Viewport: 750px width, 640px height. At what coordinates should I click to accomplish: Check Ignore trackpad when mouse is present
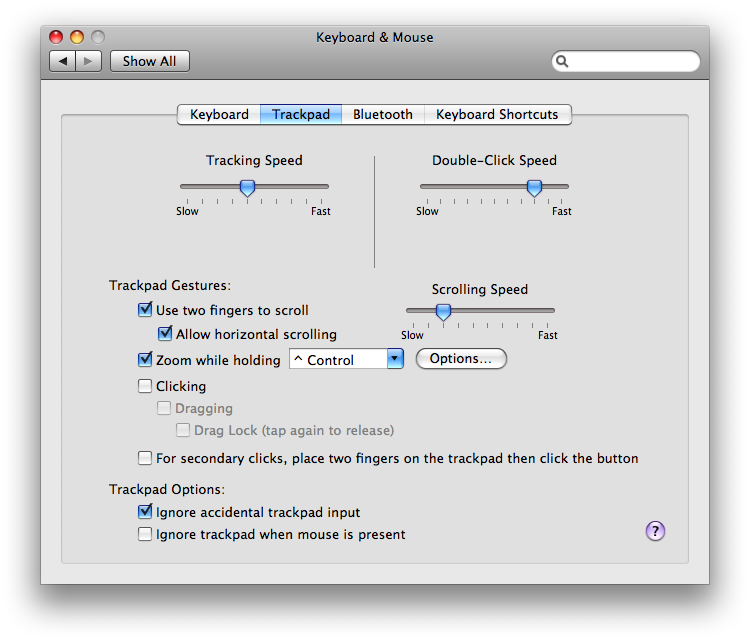coord(145,534)
